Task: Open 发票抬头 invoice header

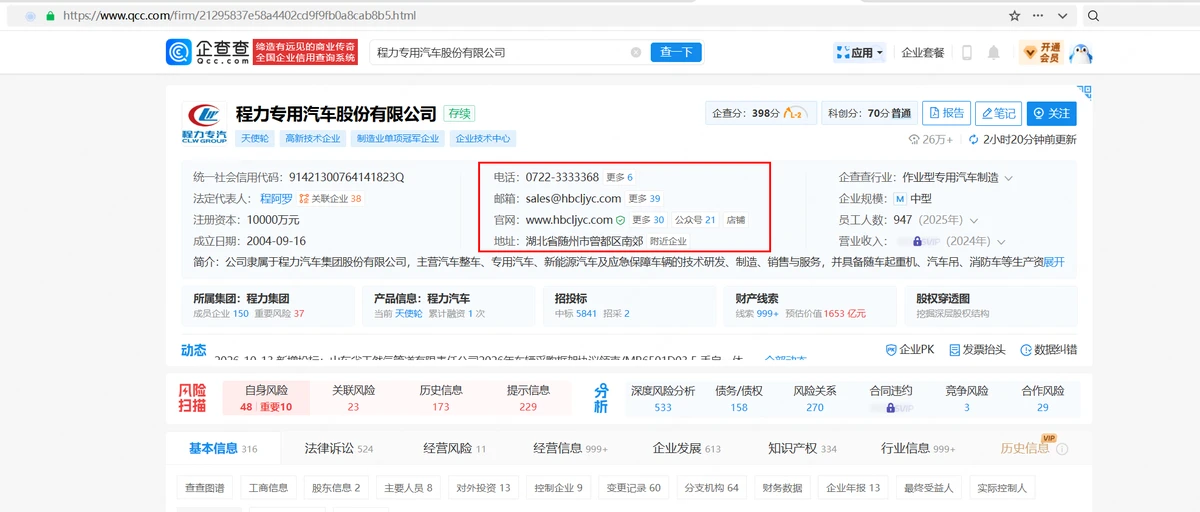Action: (x=976, y=349)
